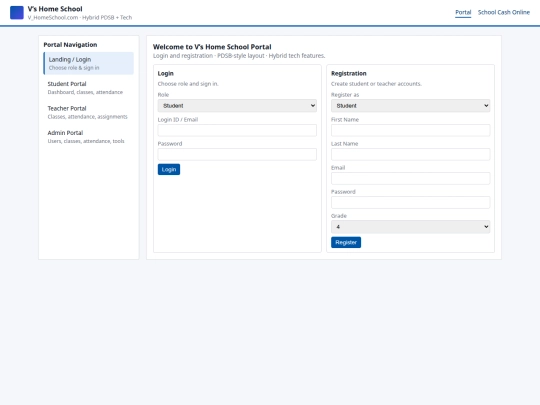The height and width of the screenshot is (405, 540).
Task: Click the 'Portal Navigation' heading
Action: [x=70, y=45]
